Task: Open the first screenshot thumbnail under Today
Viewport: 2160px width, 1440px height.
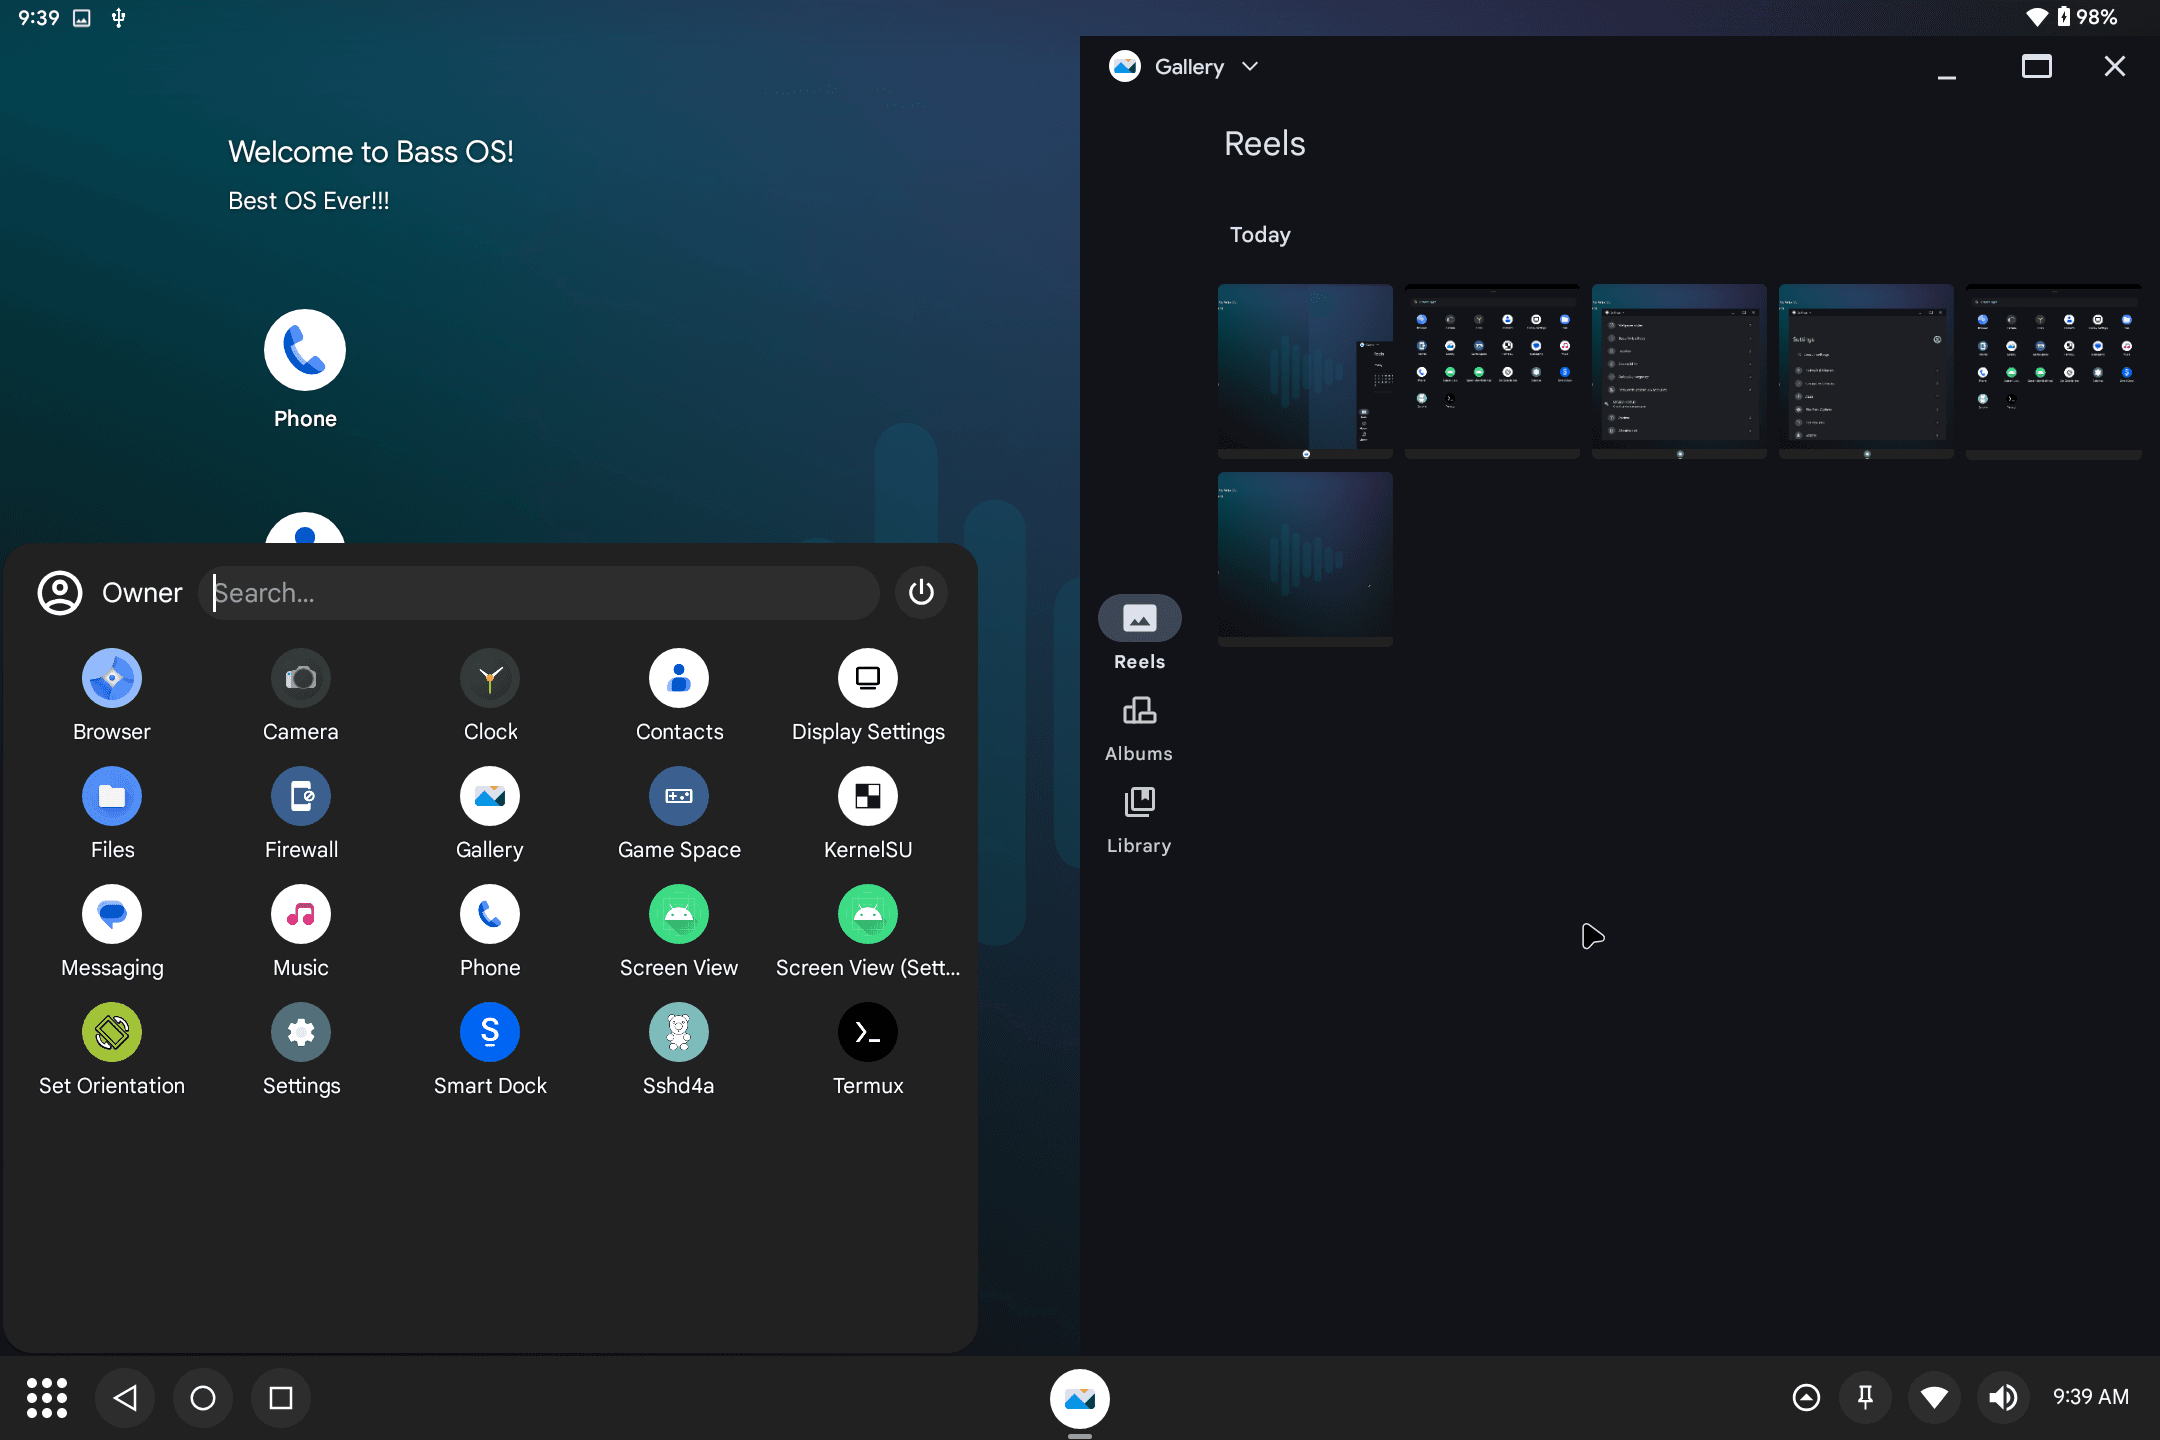Action: 1304,370
